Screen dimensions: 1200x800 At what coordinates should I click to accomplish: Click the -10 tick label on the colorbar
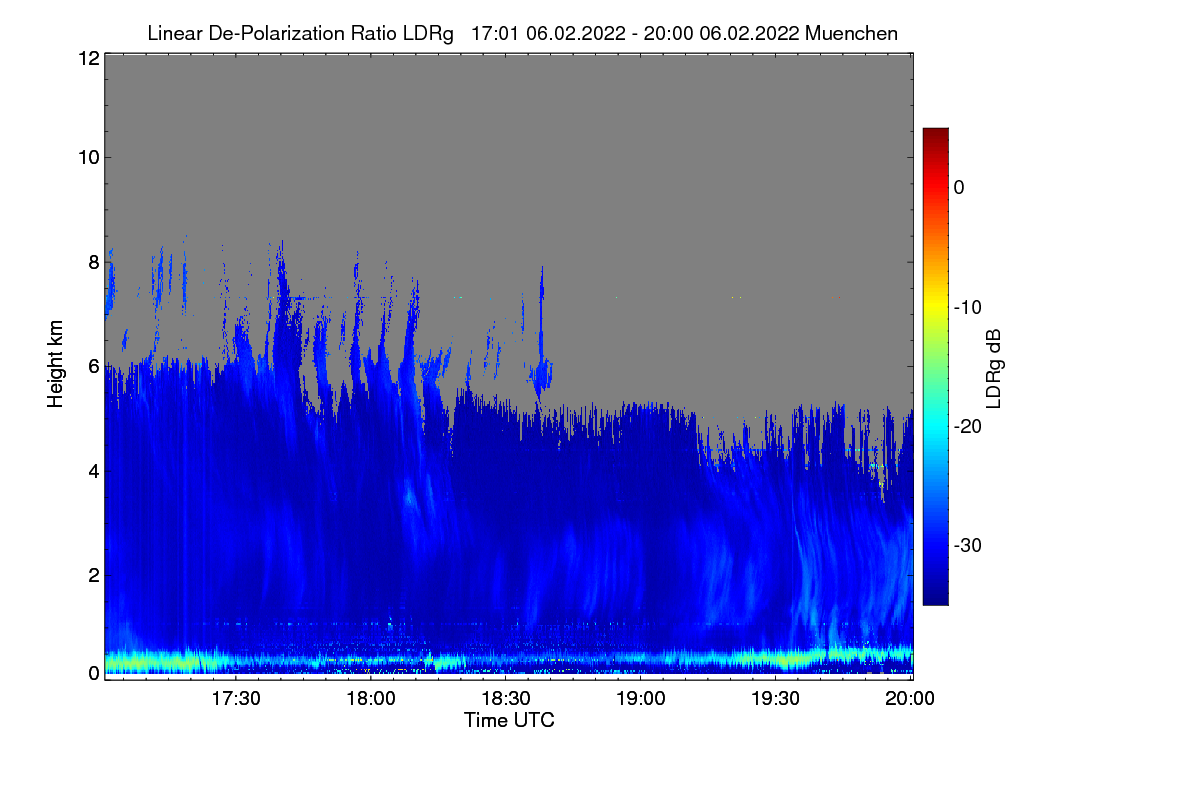click(x=967, y=307)
